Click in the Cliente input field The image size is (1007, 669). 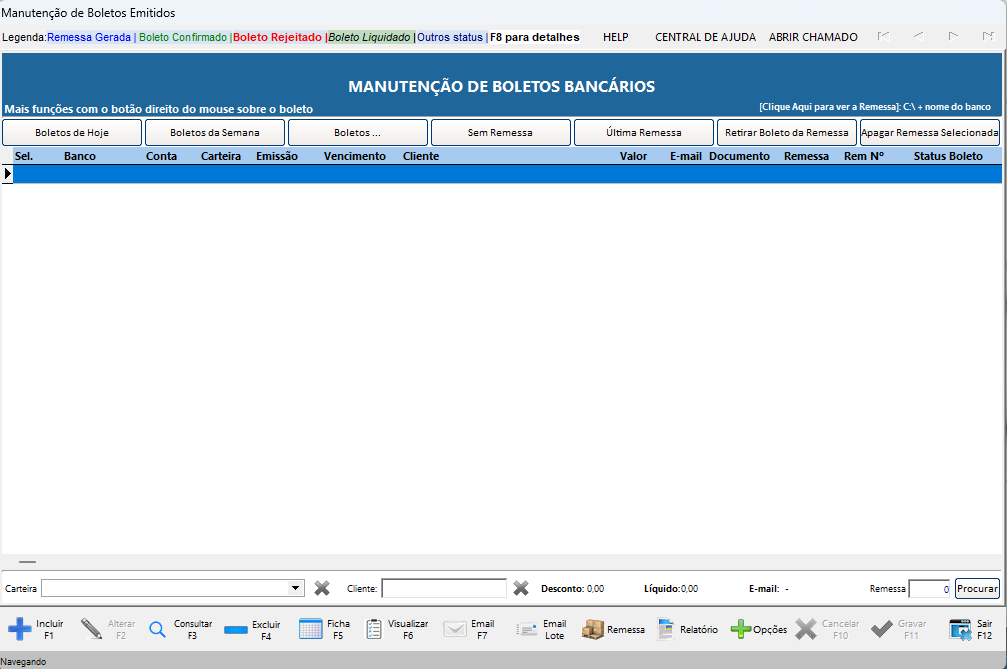point(444,588)
